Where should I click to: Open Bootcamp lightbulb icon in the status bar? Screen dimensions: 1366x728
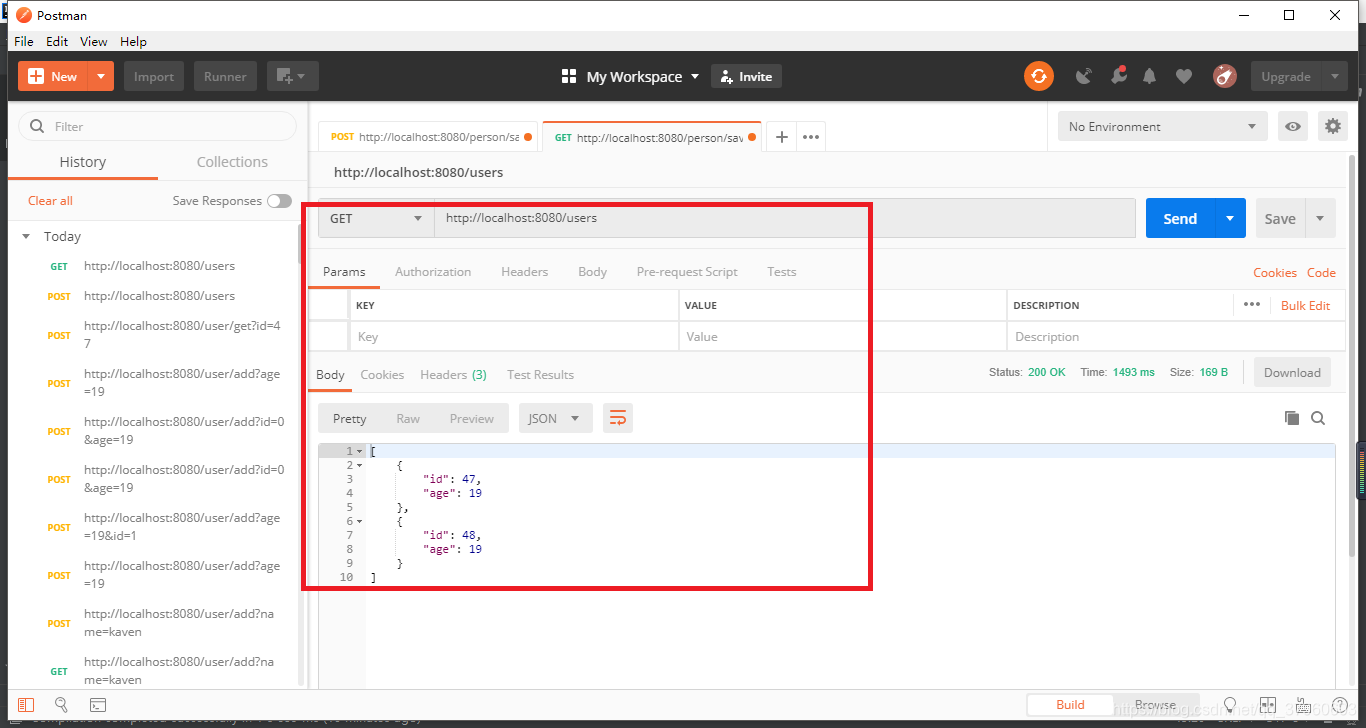[x=1230, y=705]
